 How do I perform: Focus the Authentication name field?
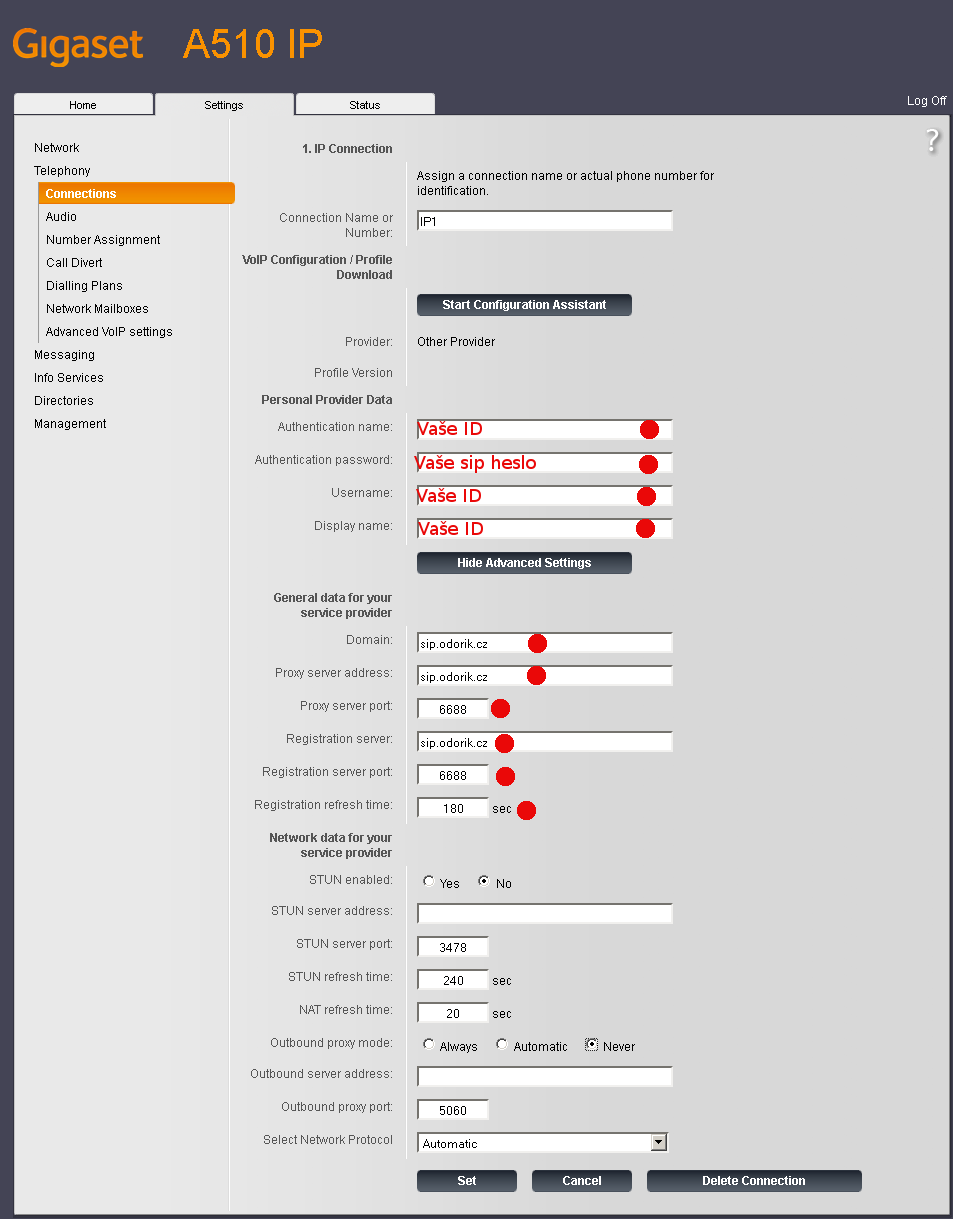pyautogui.click(x=545, y=430)
